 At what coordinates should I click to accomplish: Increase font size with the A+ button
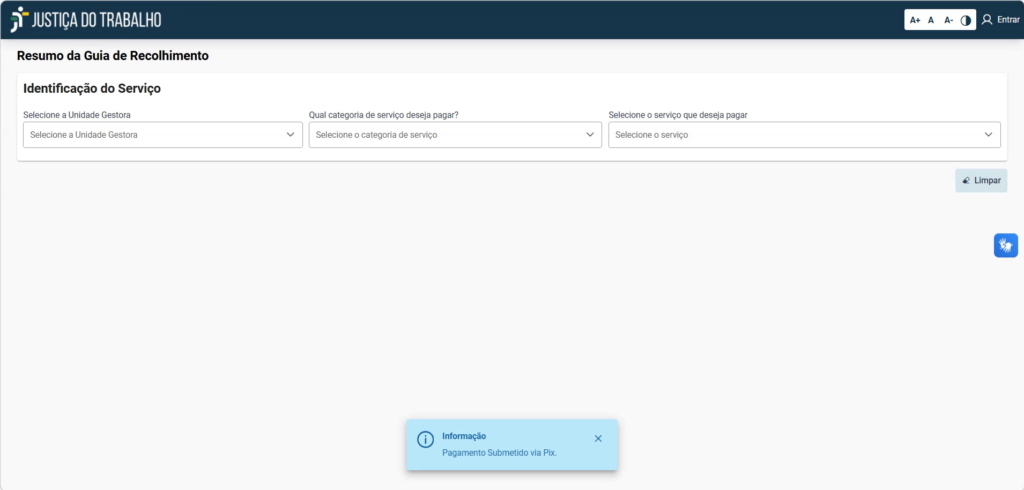coord(915,20)
